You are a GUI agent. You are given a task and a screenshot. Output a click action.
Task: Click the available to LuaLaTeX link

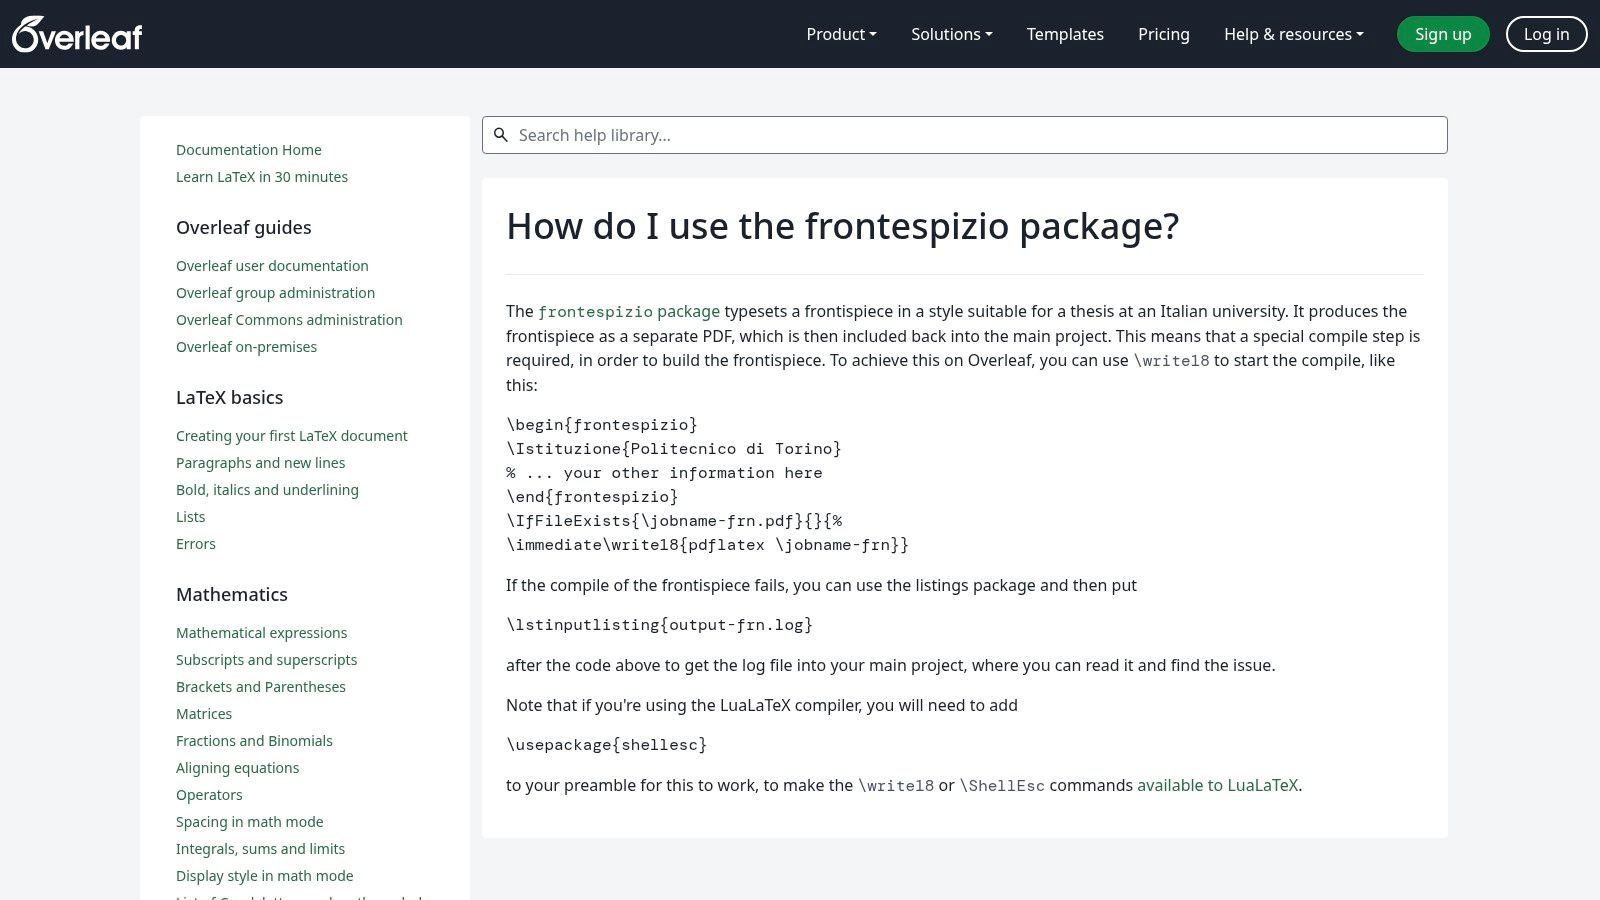coord(1216,785)
